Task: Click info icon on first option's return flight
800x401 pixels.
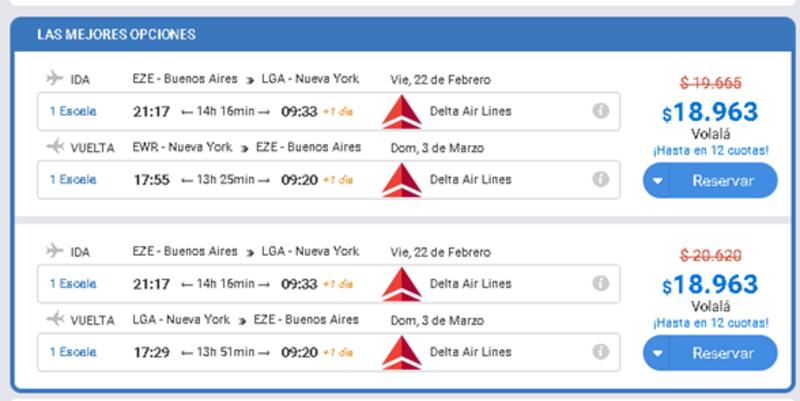Action: pos(600,179)
